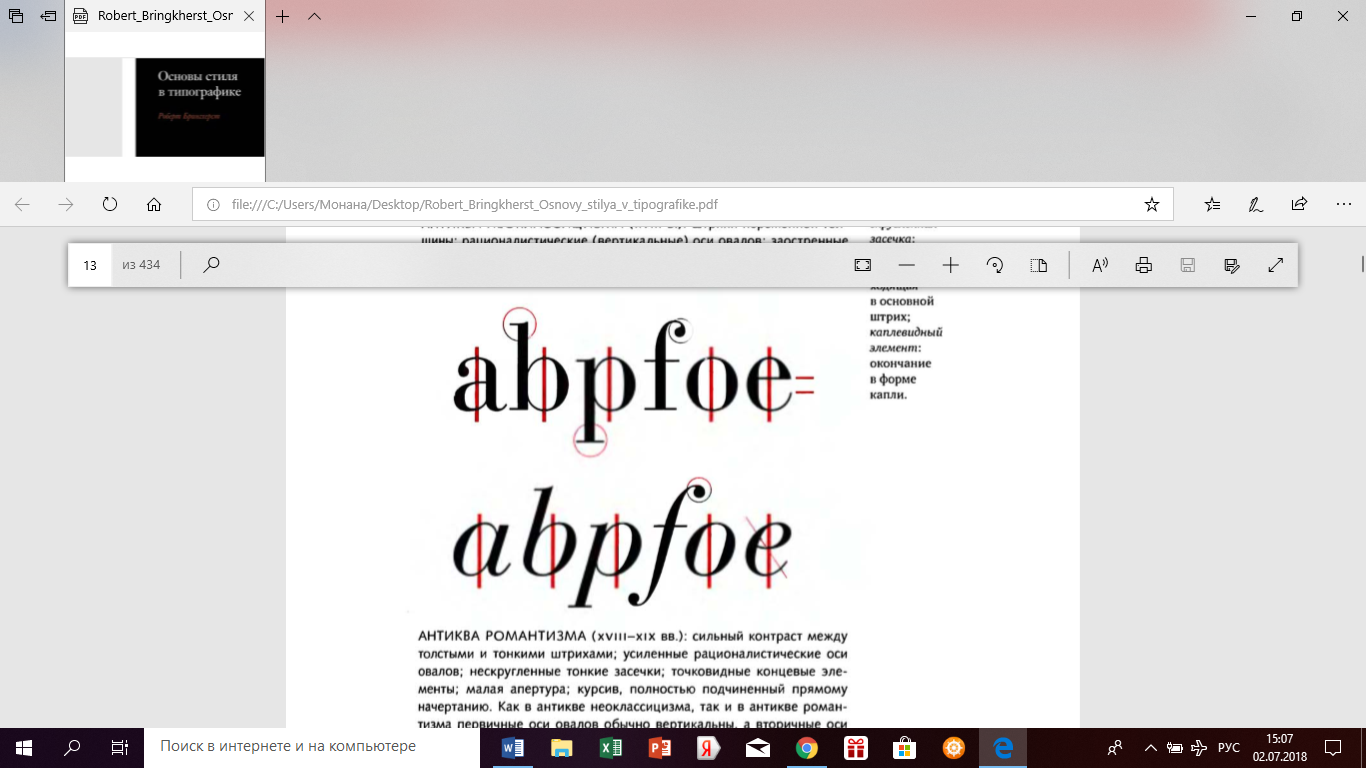Show site information icon in address bar

(212, 204)
